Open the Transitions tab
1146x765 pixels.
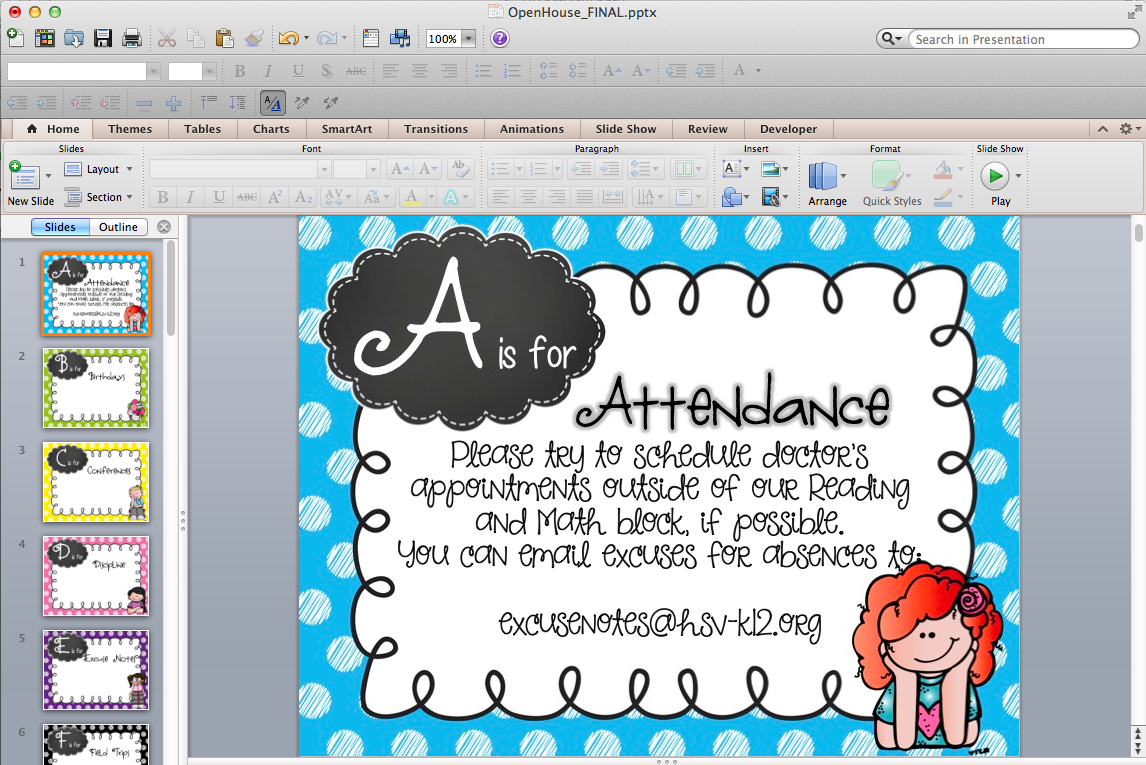coord(436,129)
